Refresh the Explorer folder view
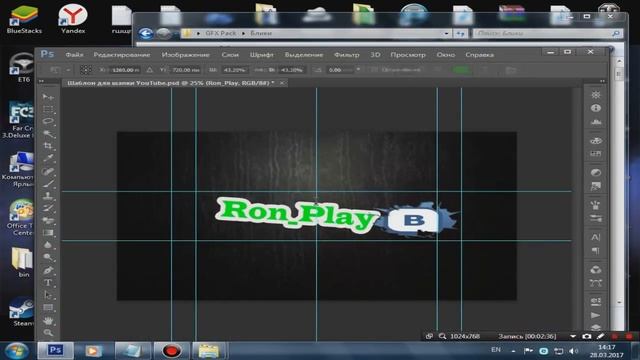This screenshot has height=360, width=640. (460, 33)
